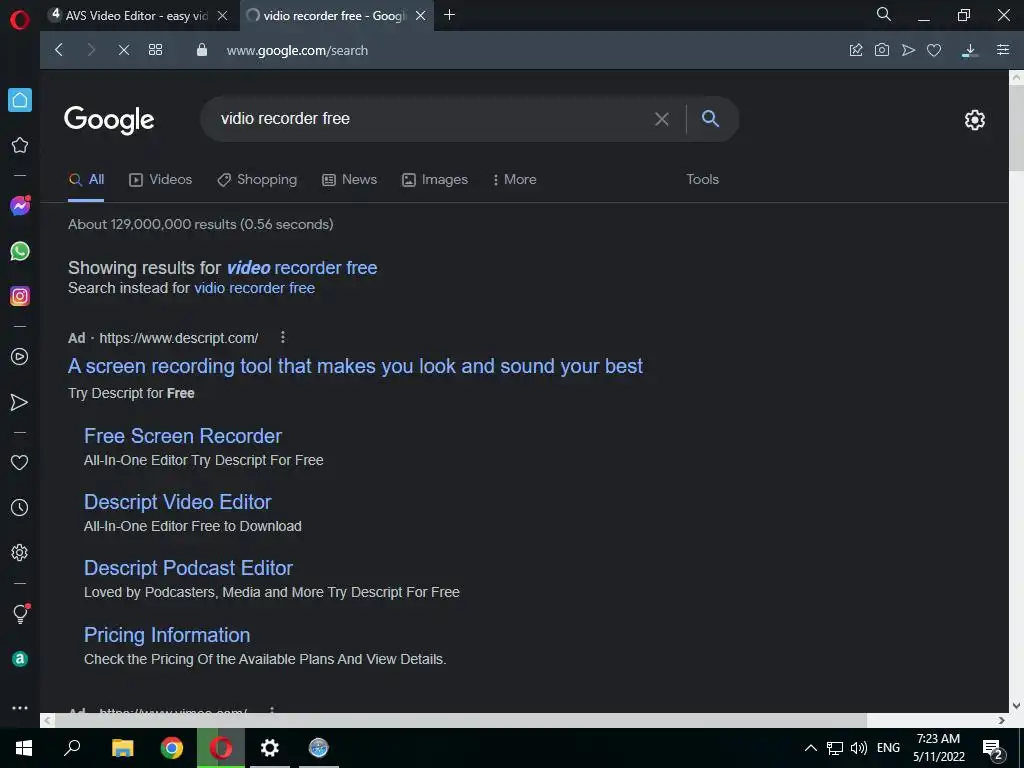Go back to previous page
1024x768 pixels.
pos(59,50)
